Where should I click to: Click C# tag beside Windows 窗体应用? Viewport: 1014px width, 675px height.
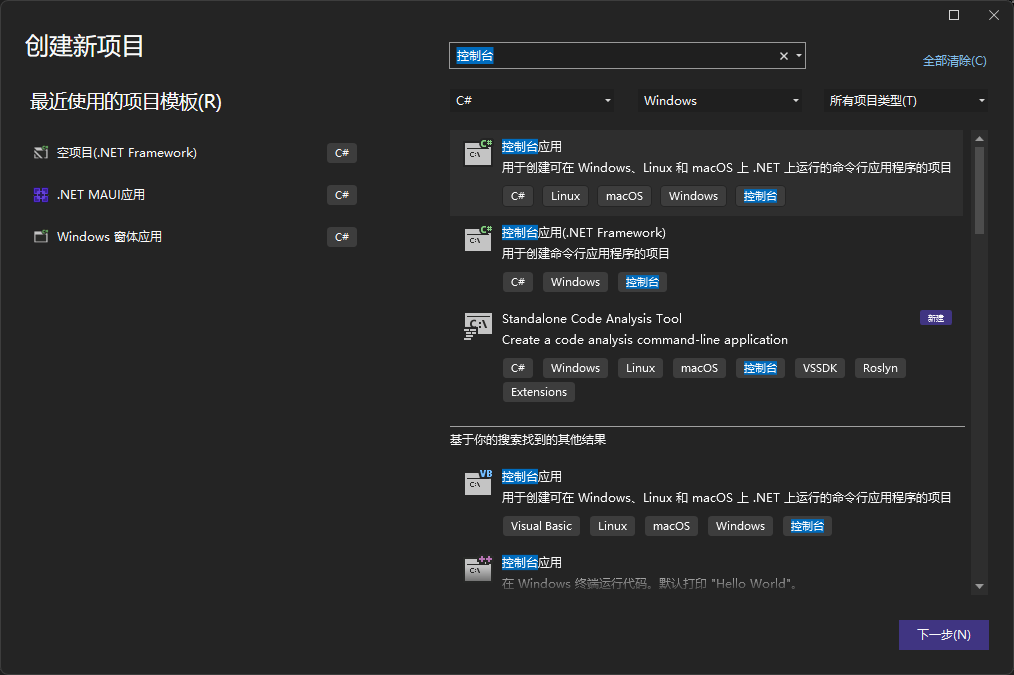click(342, 237)
